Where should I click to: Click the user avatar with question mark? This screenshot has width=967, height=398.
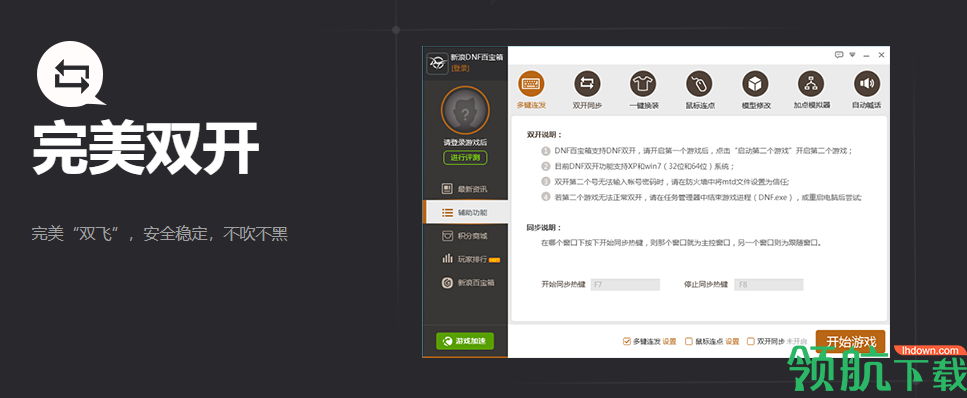(465, 110)
